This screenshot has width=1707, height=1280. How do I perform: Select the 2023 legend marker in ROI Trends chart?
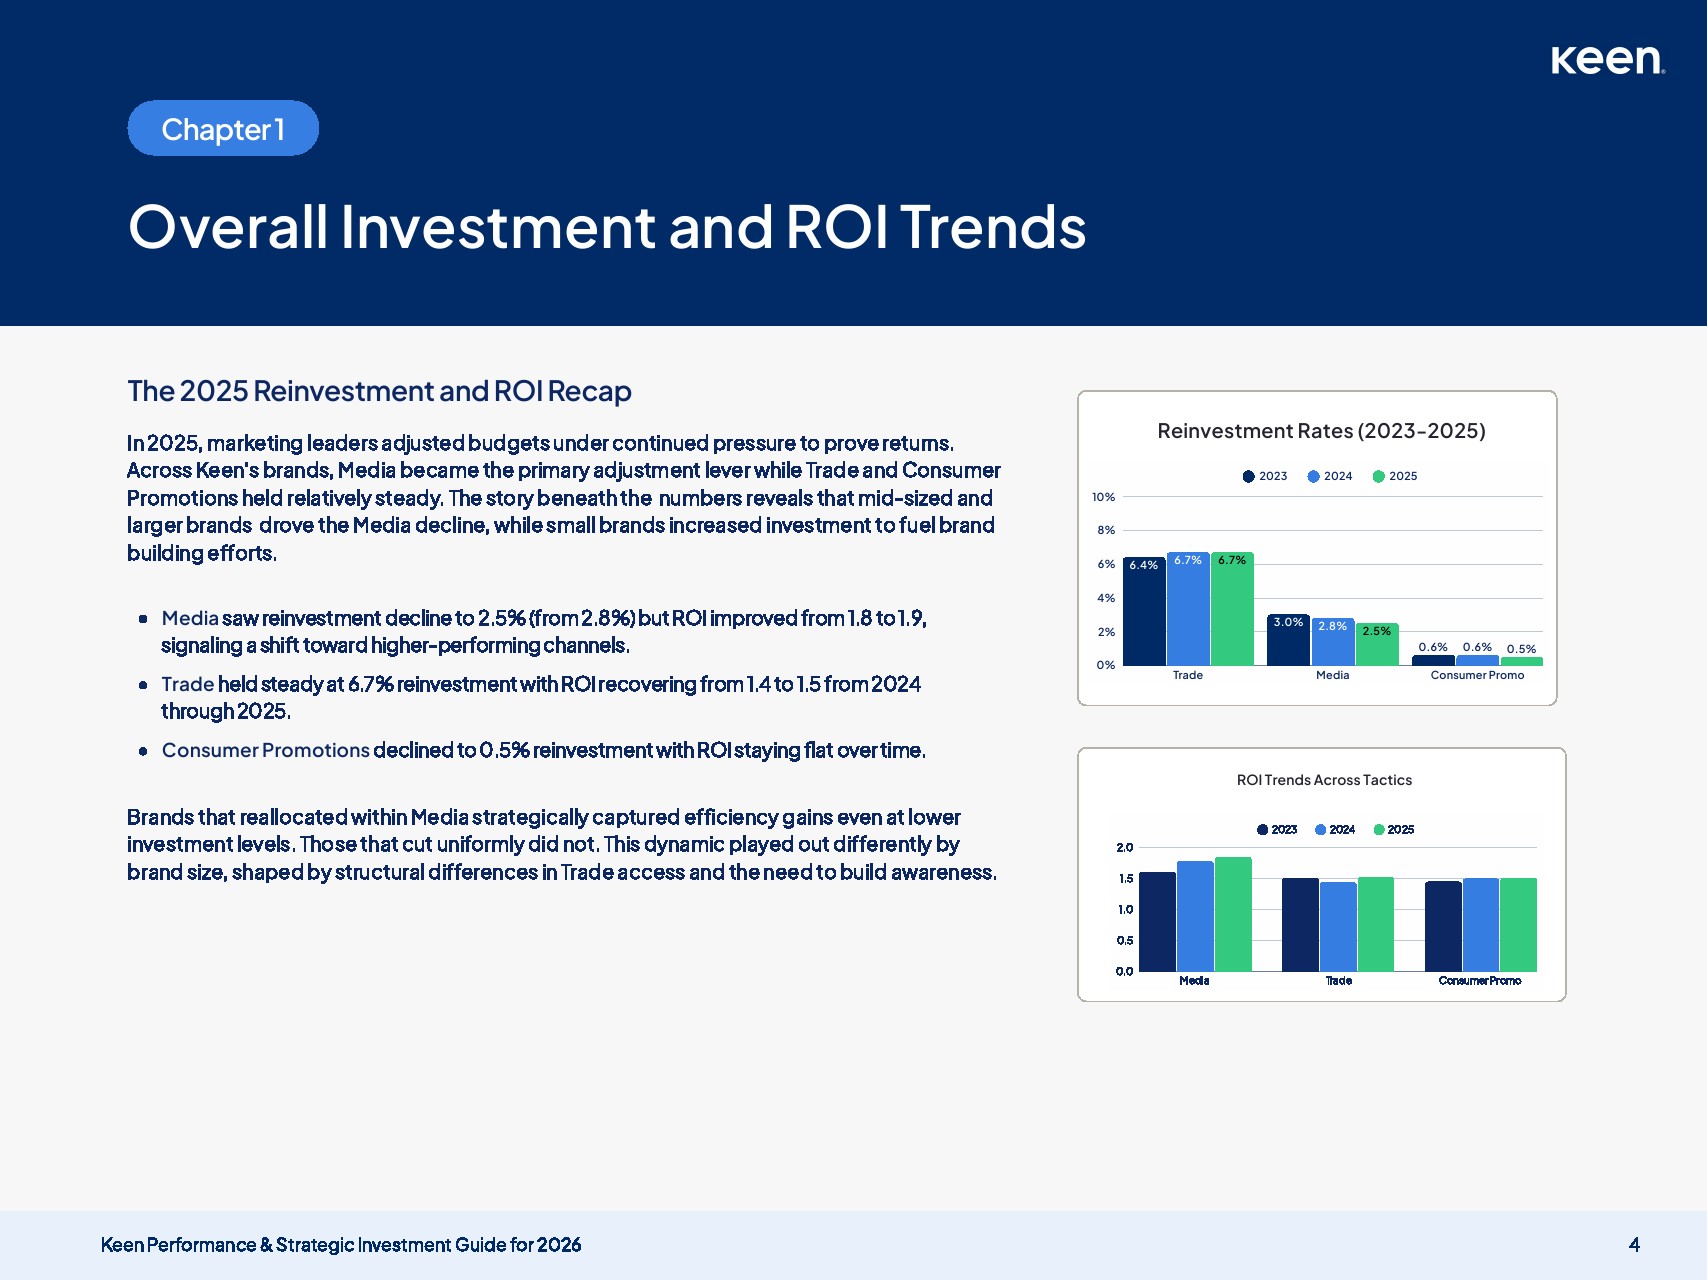[1262, 830]
